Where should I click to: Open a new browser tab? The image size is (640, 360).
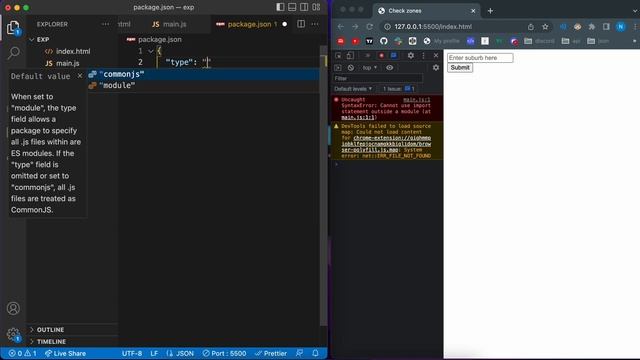coord(490,11)
